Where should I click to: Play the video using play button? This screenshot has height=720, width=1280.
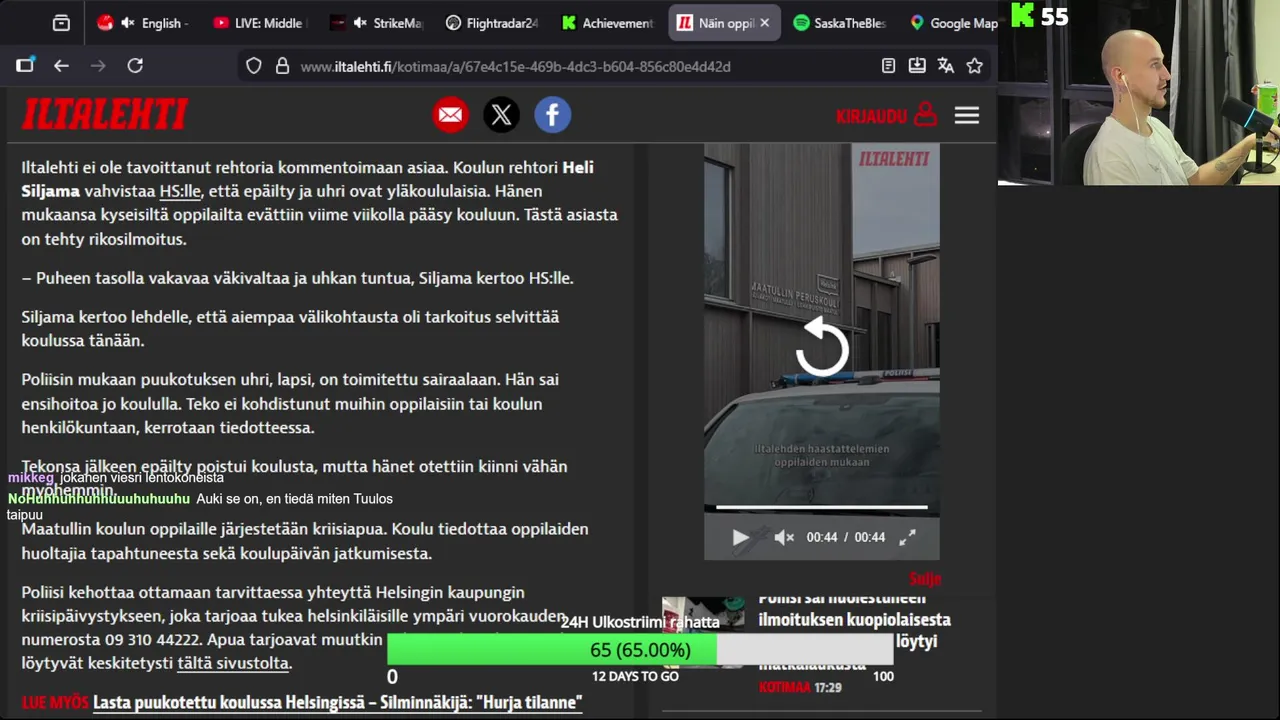pos(740,537)
